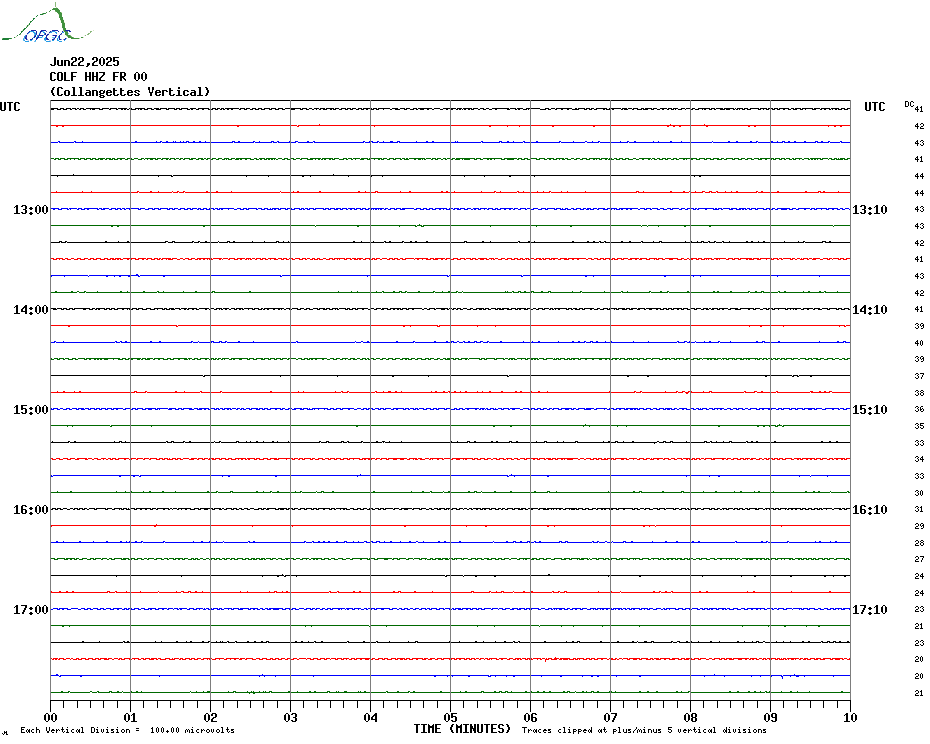Click the Jun22,2025 date label
Screen dimensions: 930x744
point(84,62)
